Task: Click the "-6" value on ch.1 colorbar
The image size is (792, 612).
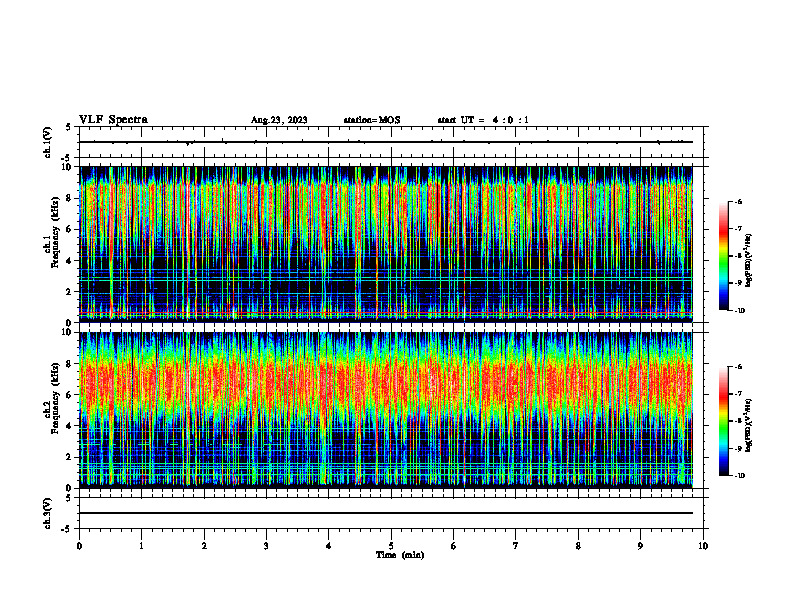Action: click(738, 202)
